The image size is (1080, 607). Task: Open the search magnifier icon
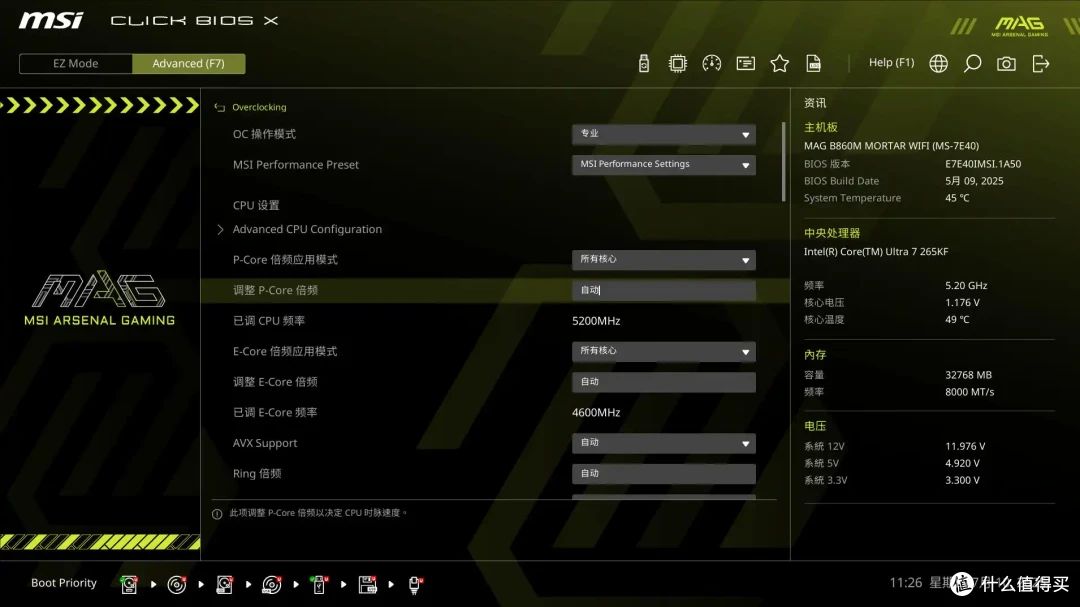[x=972, y=63]
